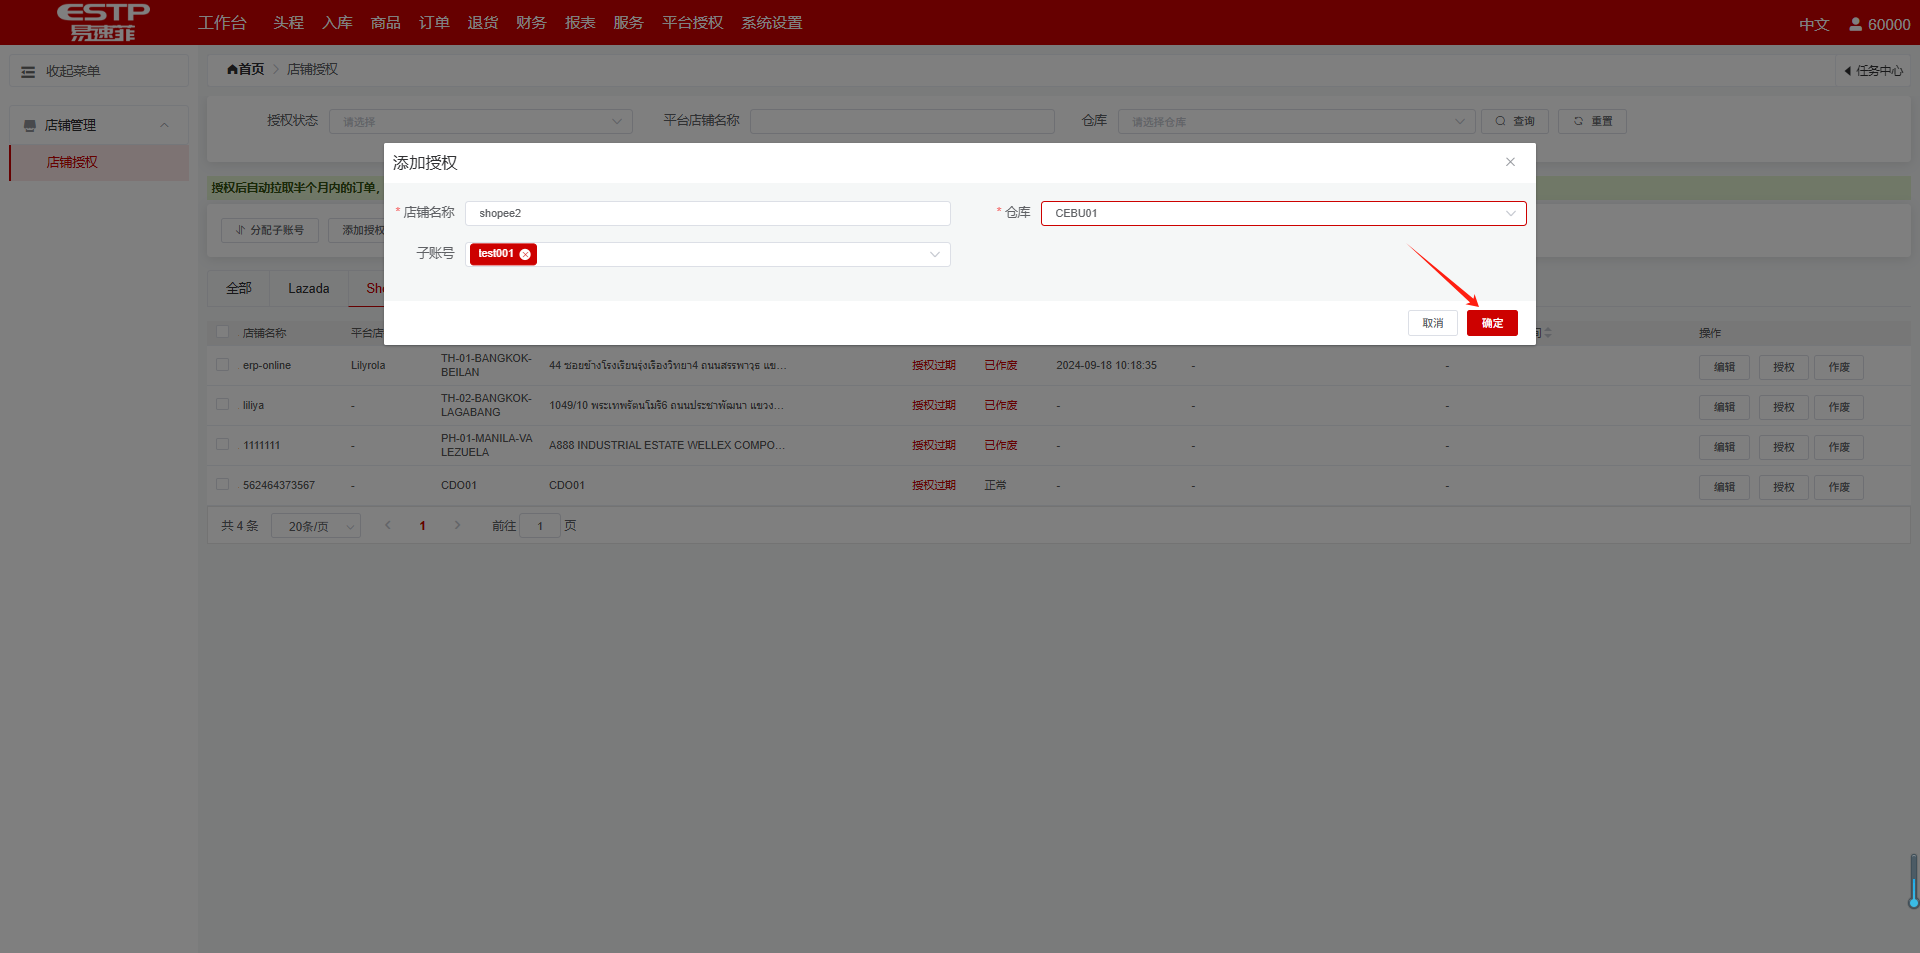Click the 重置 reset button
Image resolution: width=1920 pixels, height=953 pixels.
[x=1592, y=121]
